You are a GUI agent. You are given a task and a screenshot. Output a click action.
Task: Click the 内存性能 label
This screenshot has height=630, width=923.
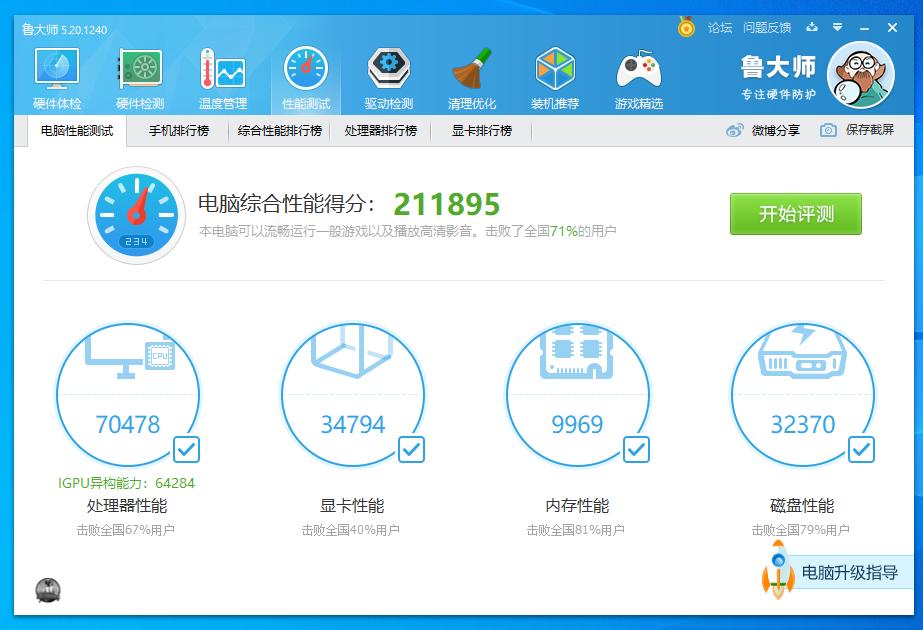[577, 506]
